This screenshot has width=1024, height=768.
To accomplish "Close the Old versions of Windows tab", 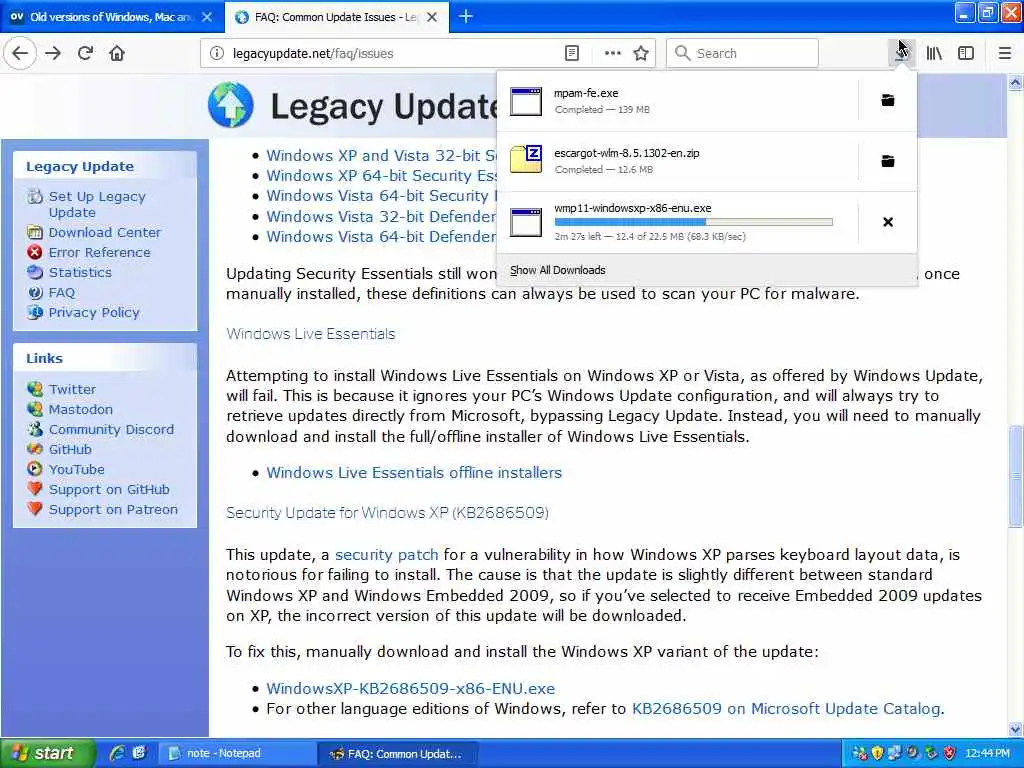I will 207,17.
